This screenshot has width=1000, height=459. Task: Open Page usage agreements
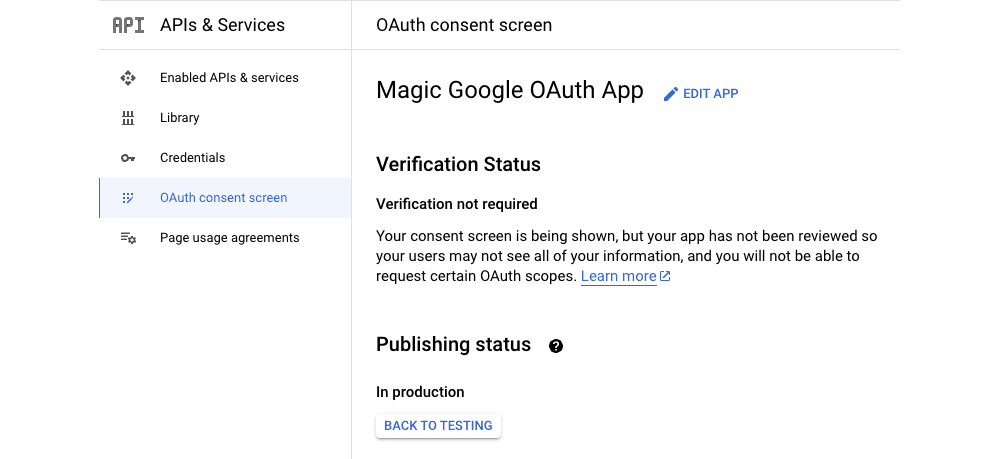[225, 238]
